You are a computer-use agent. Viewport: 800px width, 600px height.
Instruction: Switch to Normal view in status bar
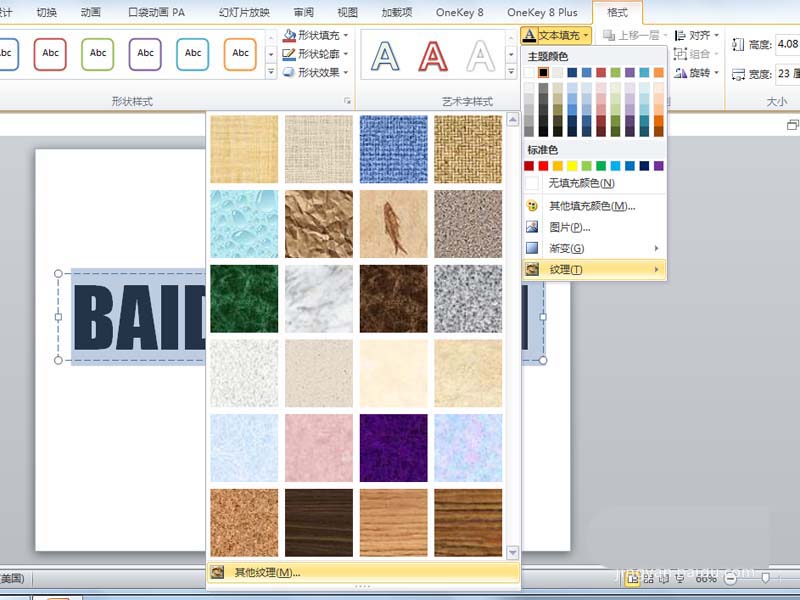click(x=633, y=579)
